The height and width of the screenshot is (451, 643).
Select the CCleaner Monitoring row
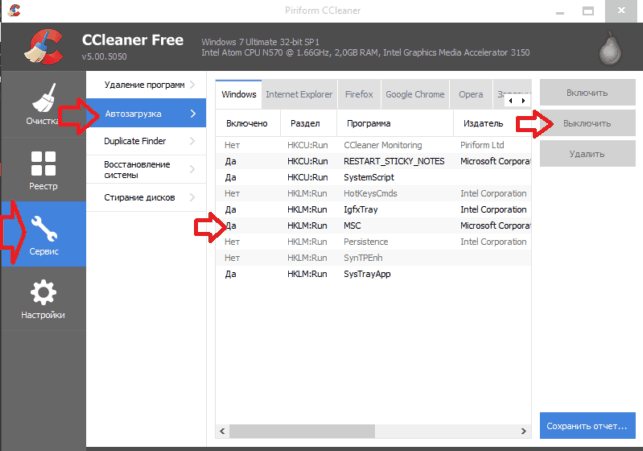click(x=373, y=145)
